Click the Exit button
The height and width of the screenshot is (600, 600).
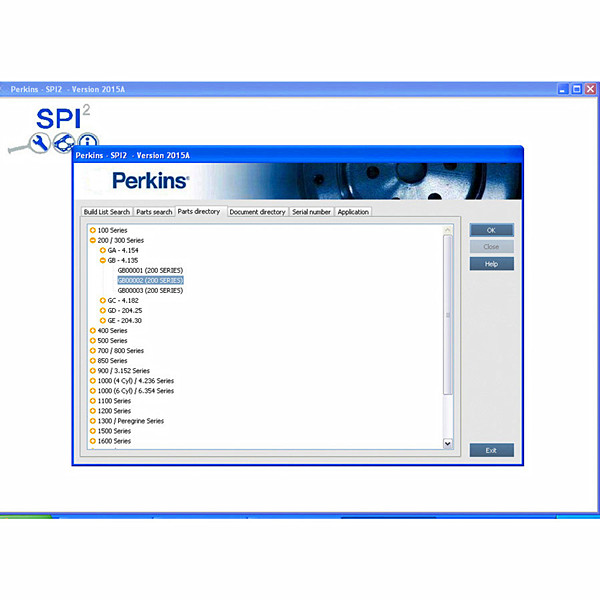(491, 450)
